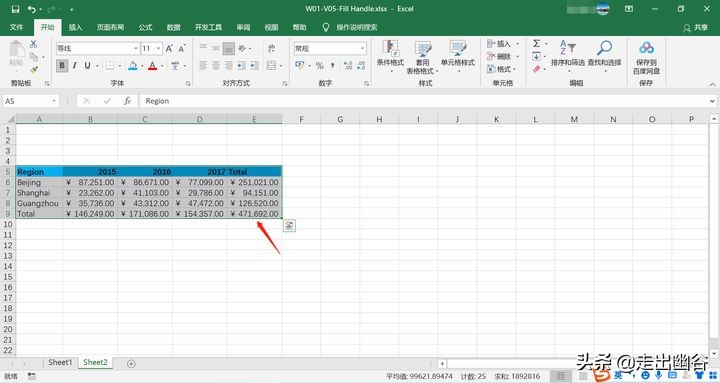Open the fill color dropdown arrow

point(142,66)
